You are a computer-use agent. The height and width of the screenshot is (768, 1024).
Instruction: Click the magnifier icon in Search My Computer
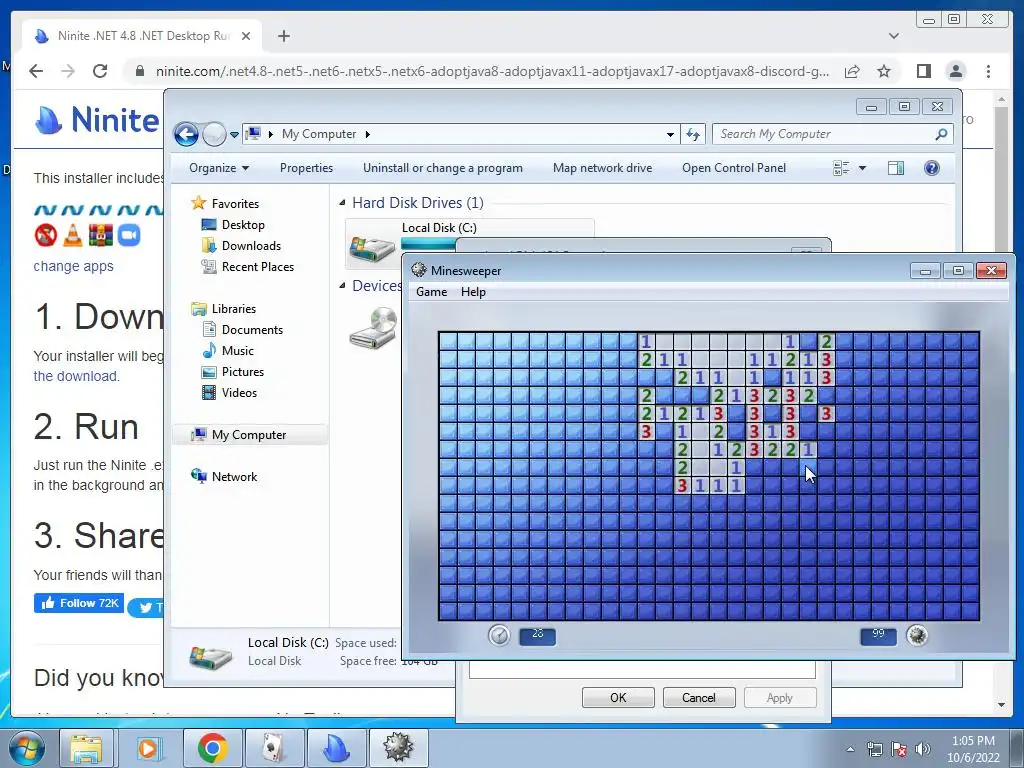(941, 134)
